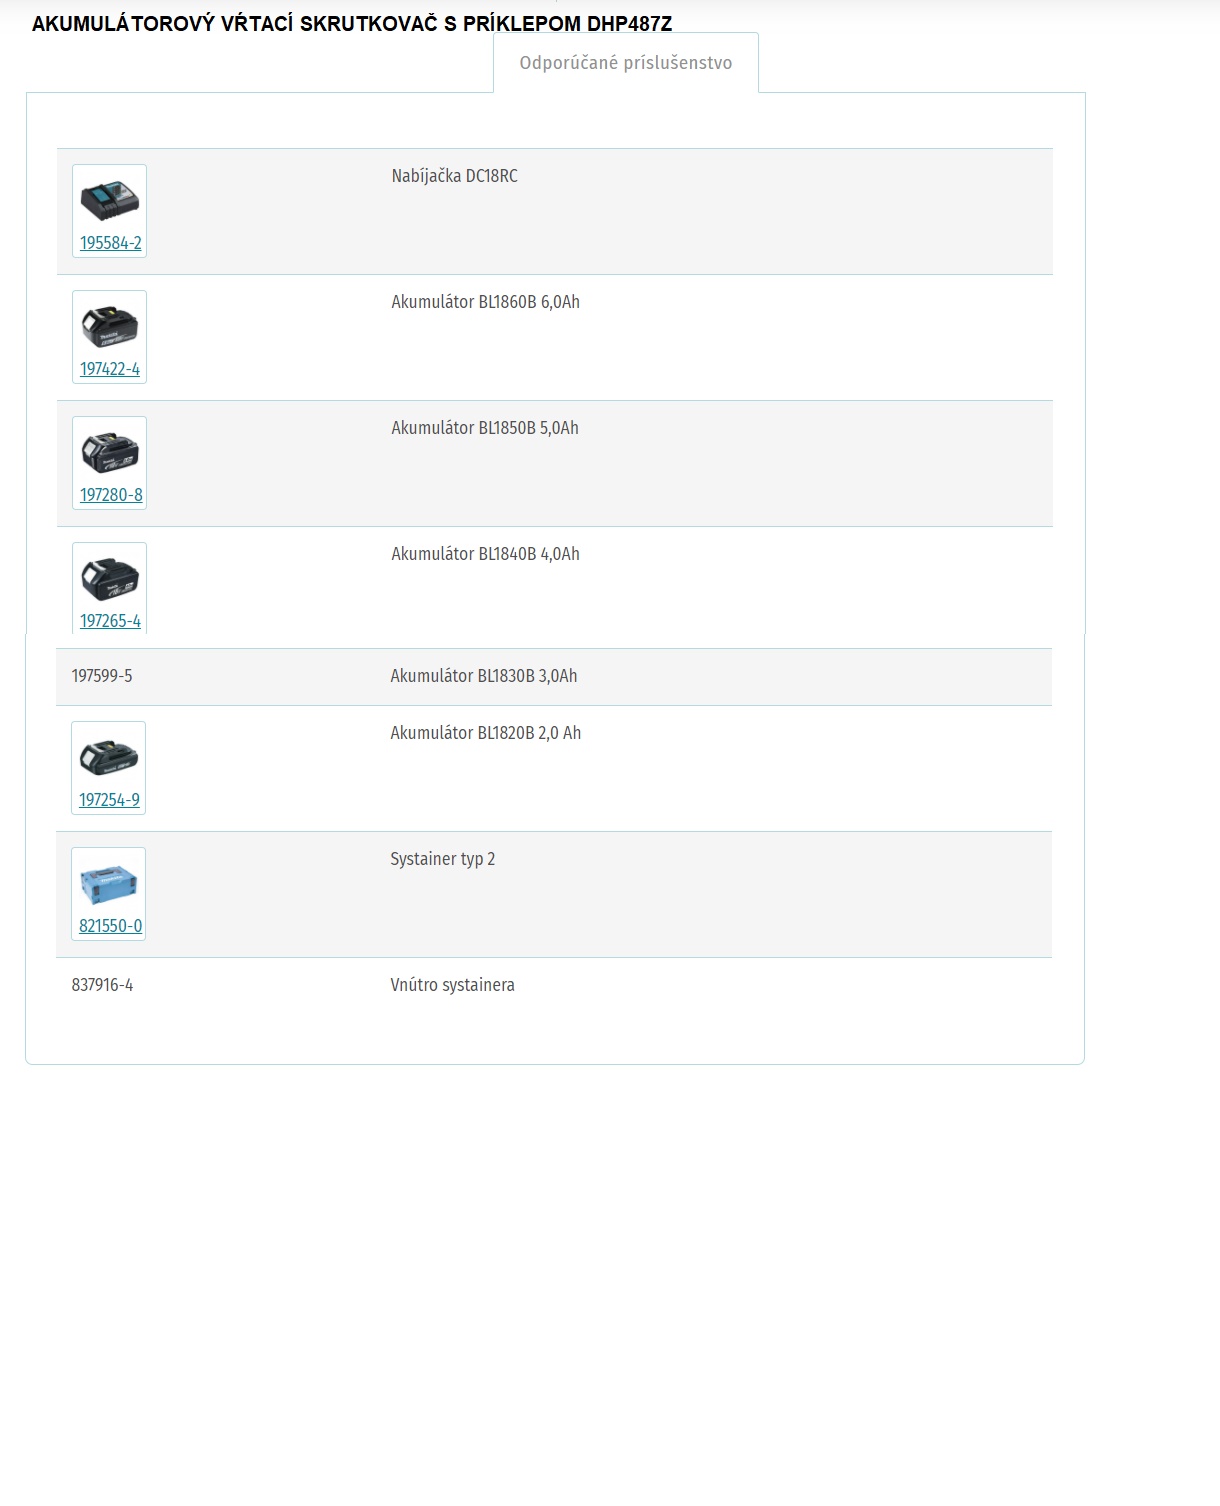Select the text Akumulátor BL1820B 2,0 Ah
Image resolution: width=1220 pixels, height=1506 pixels.
(x=486, y=733)
